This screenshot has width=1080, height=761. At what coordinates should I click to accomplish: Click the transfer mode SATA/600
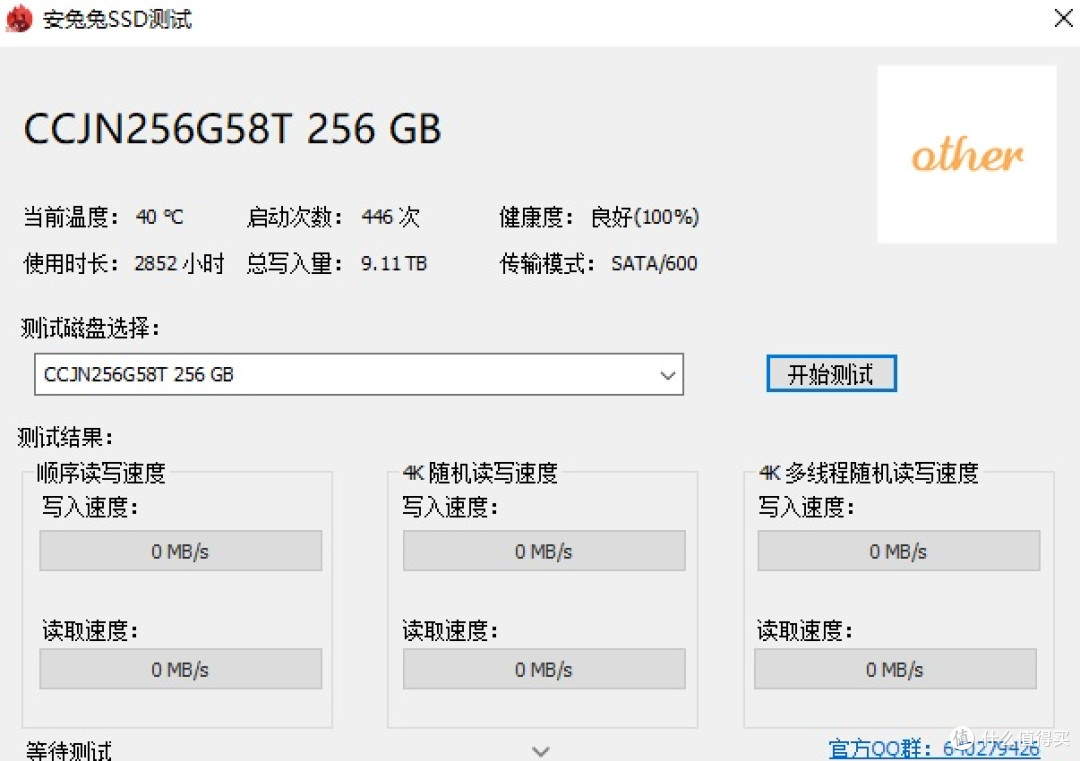coord(654,264)
